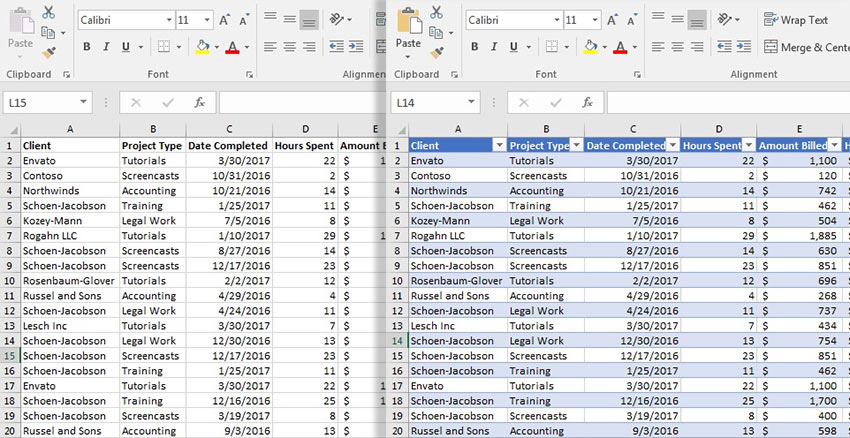Open Hours Spent column filter dropdown

(x=749, y=145)
